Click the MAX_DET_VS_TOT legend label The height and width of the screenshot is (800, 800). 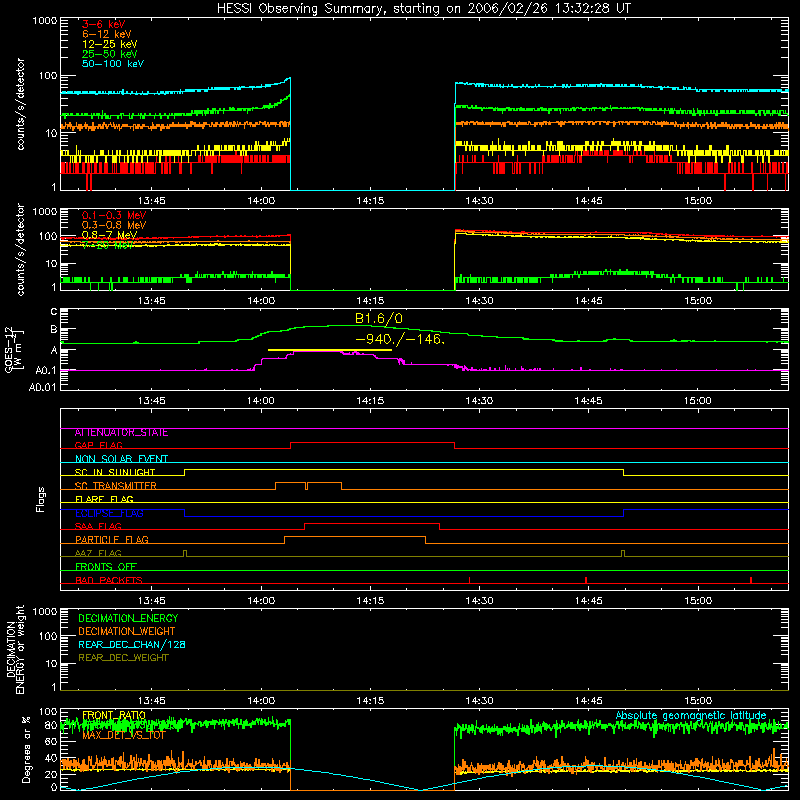pyautogui.click(x=124, y=735)
